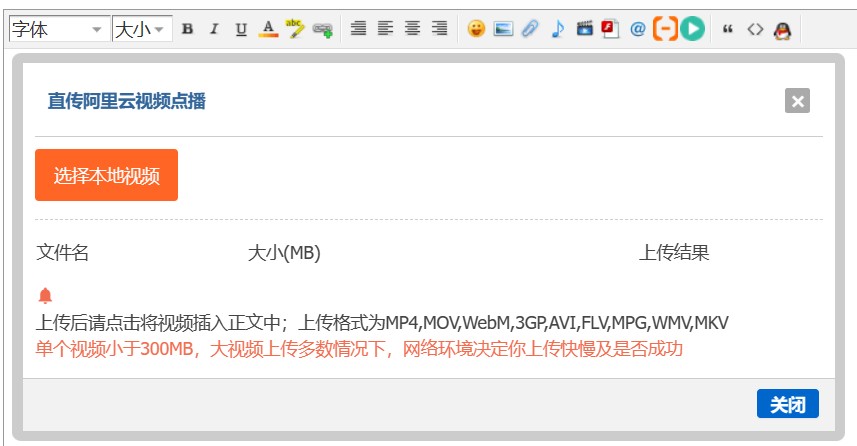Screen dimensions: 857x446
Task: Insert Flash with the red Flash icon
Action: tap(610, 29)
